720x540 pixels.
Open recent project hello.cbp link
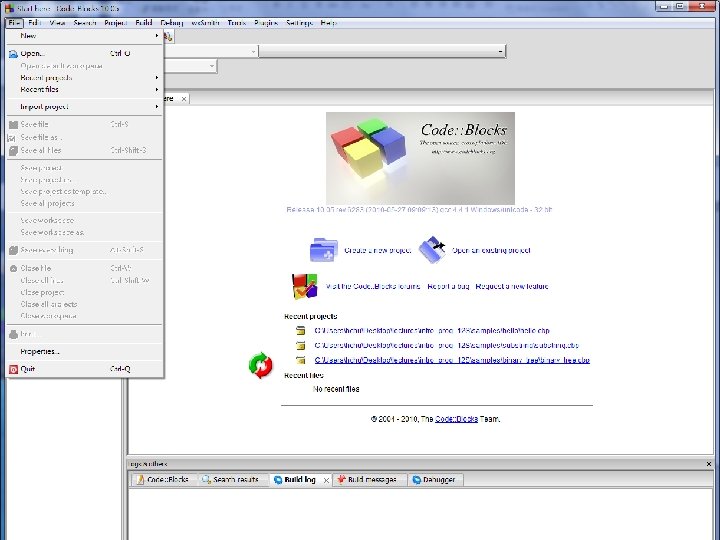point(432,331)
